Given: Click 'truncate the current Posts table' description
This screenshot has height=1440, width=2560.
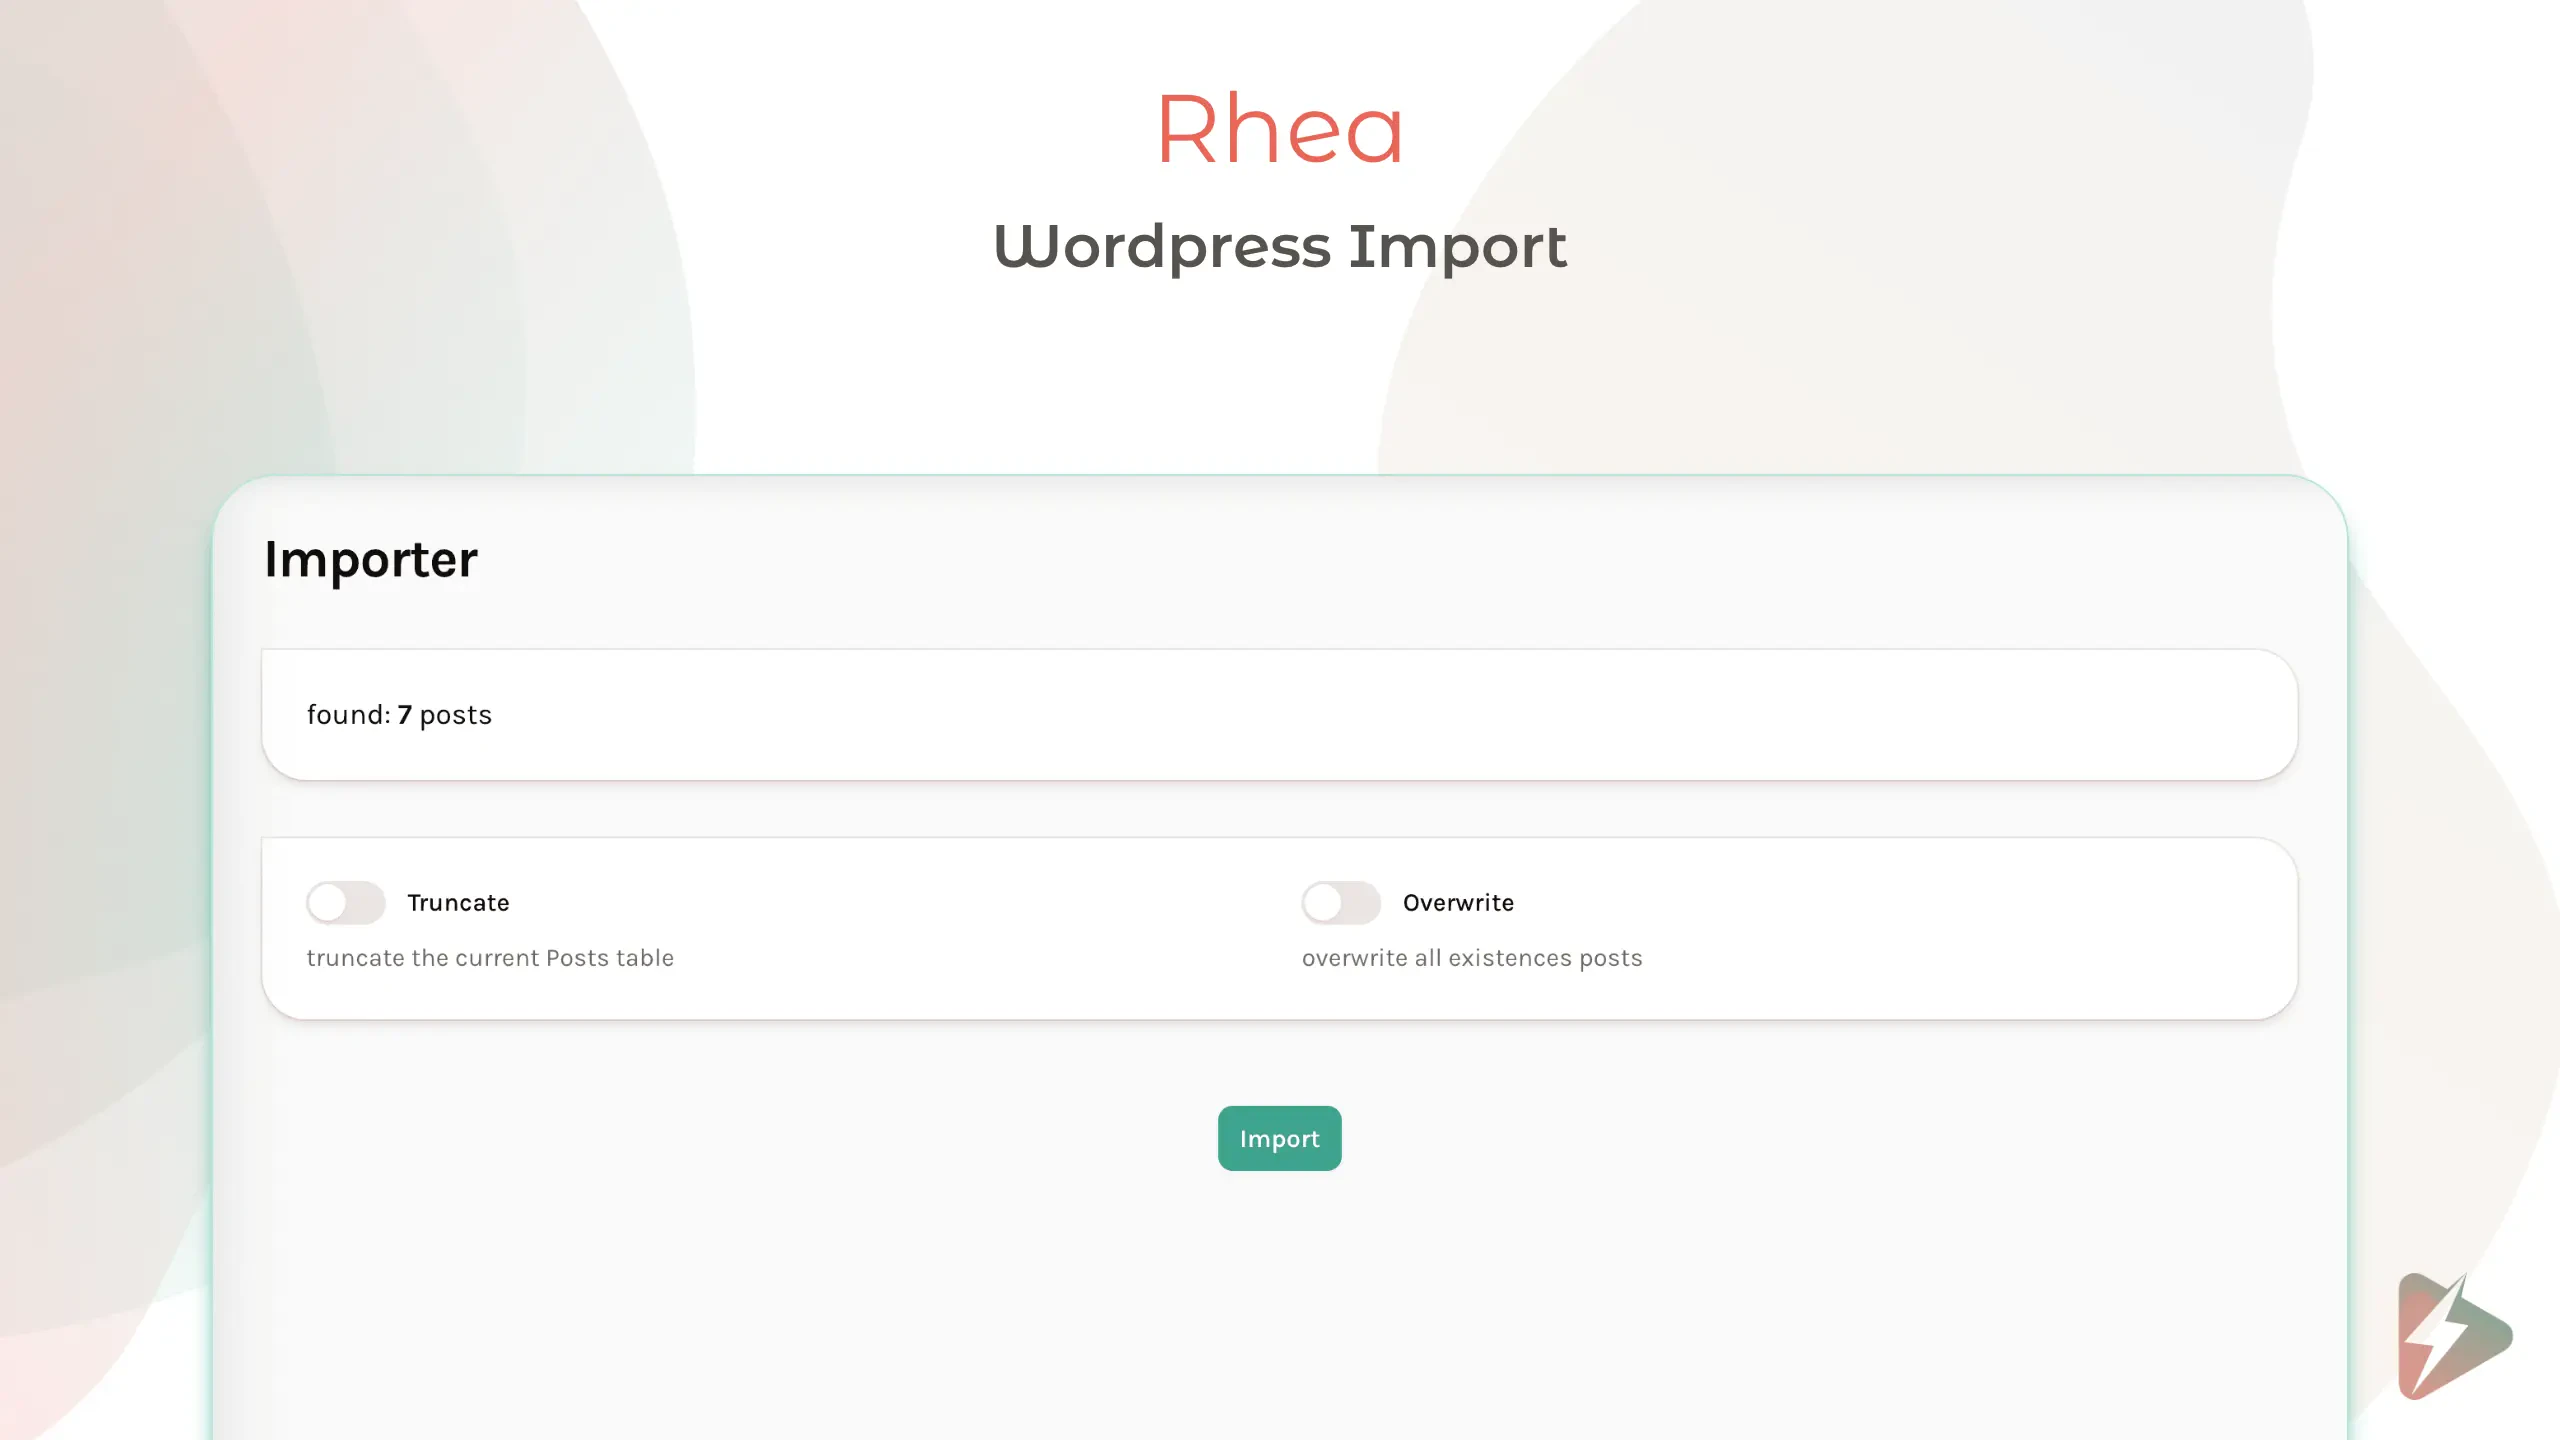Looking at the screenshot, I should pyautogui.click(x=490, y=958).
